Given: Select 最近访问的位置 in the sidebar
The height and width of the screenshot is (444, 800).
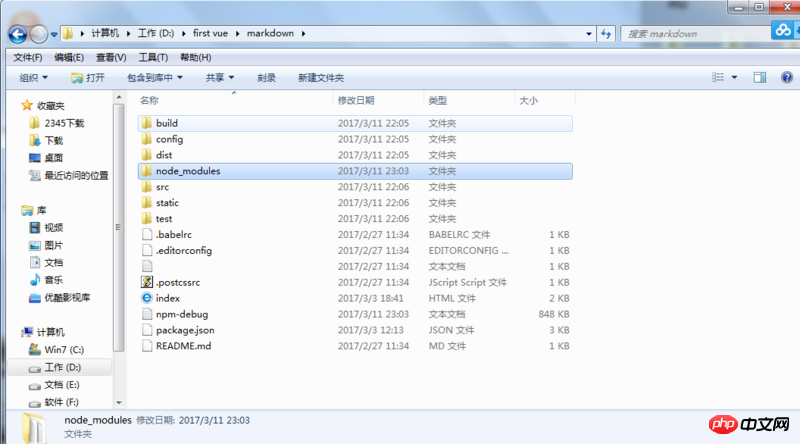Looking at the screenshot, I should [76, 176].
